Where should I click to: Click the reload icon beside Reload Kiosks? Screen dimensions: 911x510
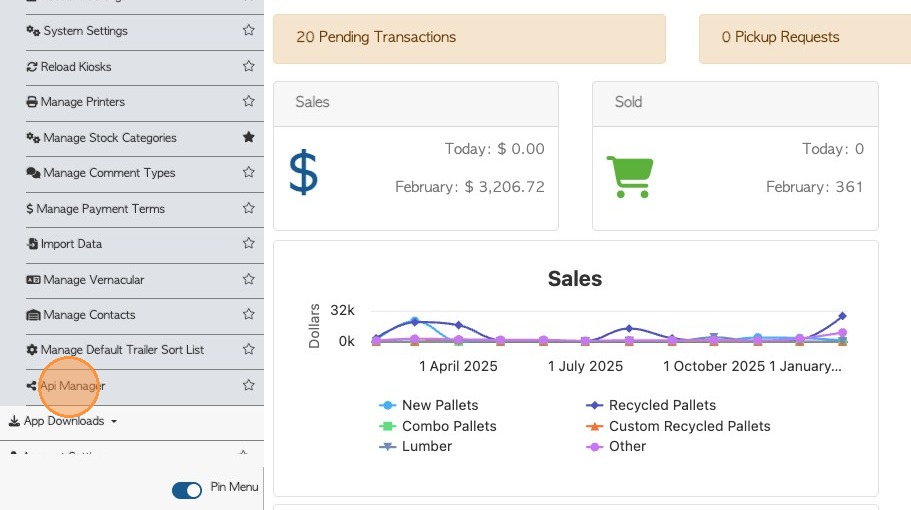point(32,67)
